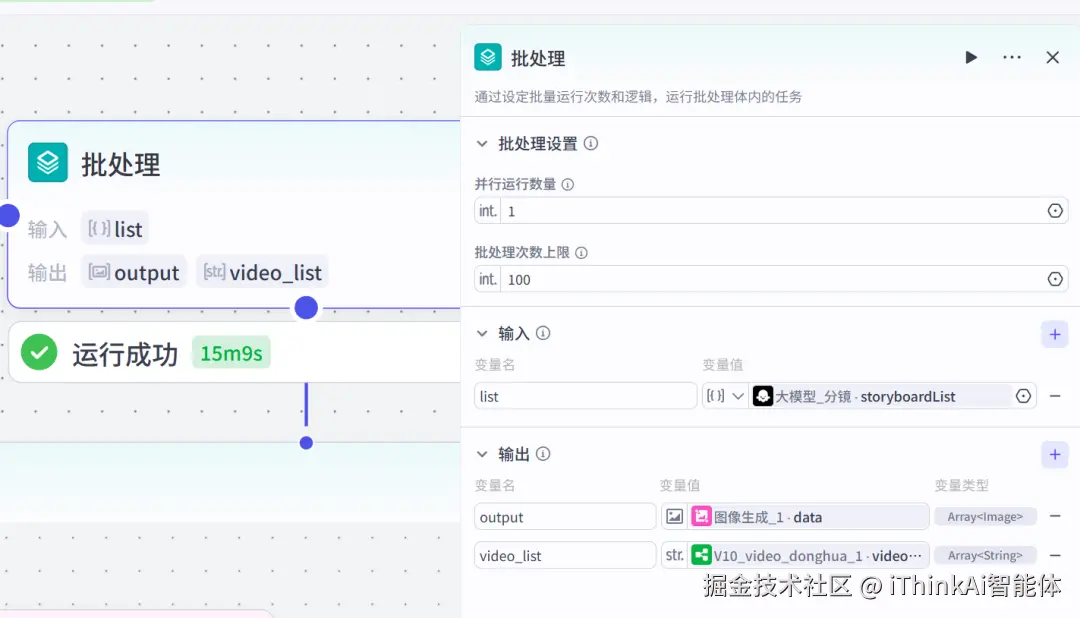Click the 图像生成_1 data value reference
The image size is (1080, 618).
click(809, 517)
